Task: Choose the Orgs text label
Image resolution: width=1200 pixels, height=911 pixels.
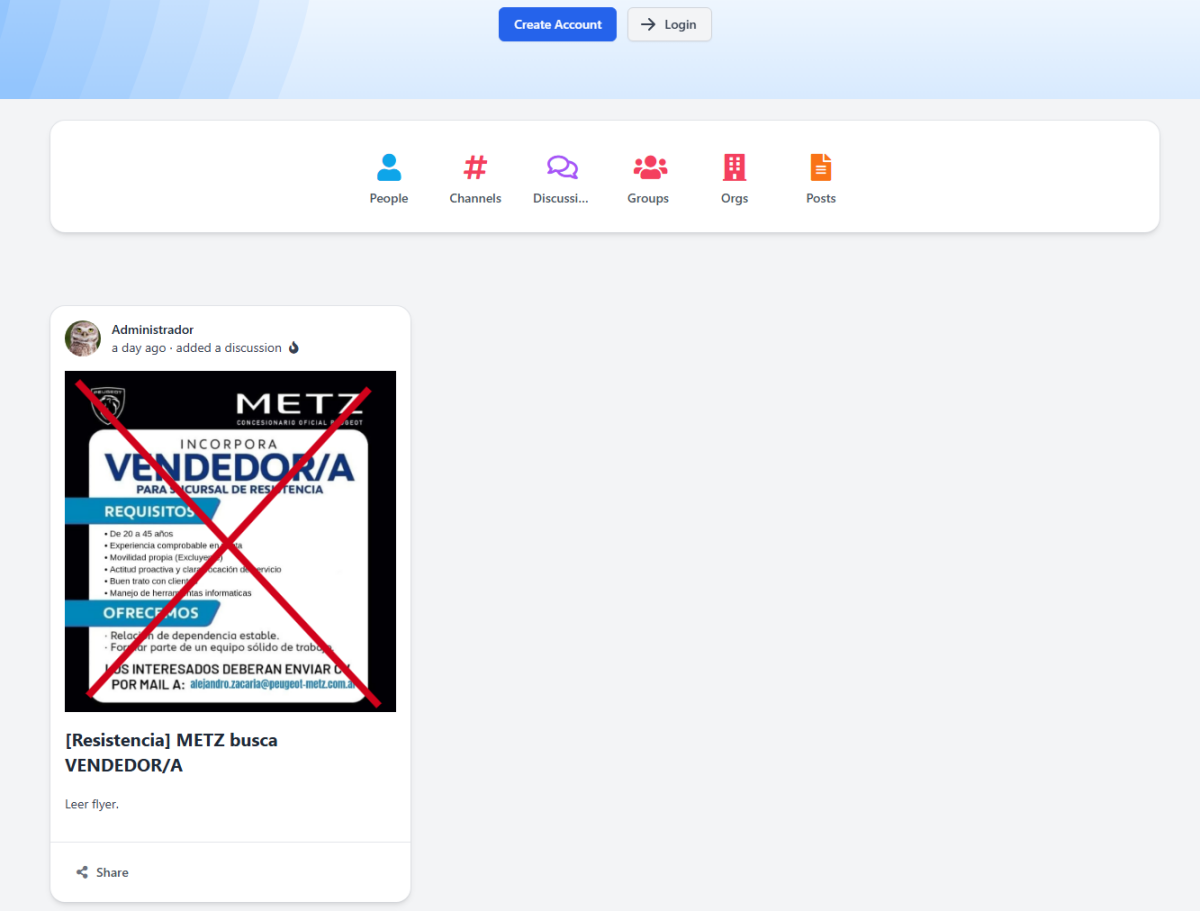Action: (x=734, y=198)
